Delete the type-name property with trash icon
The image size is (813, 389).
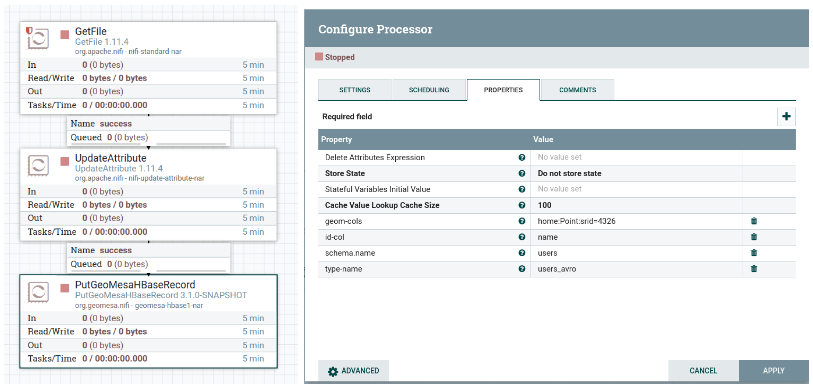click(x=754, y=269)
